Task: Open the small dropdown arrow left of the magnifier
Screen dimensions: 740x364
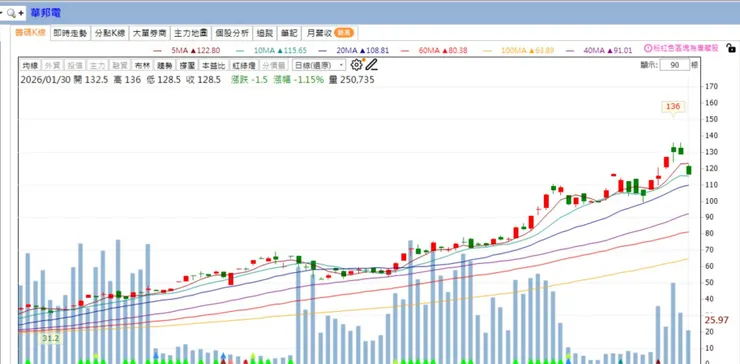Action: click(1, 13)
